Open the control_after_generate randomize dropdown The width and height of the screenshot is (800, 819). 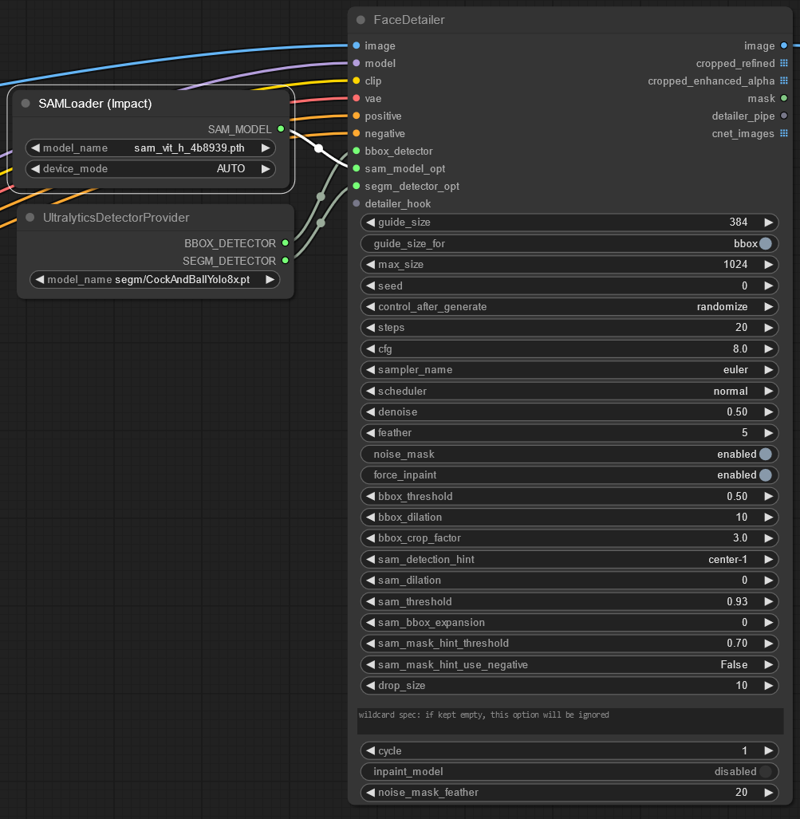click(569, 307)
